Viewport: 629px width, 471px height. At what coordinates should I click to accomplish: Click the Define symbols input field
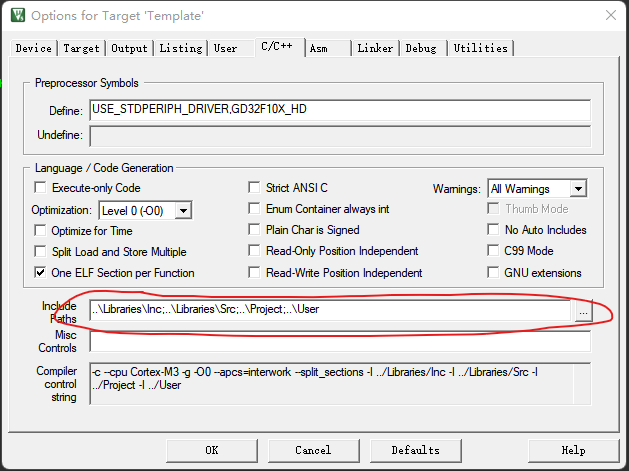(340, 110)
